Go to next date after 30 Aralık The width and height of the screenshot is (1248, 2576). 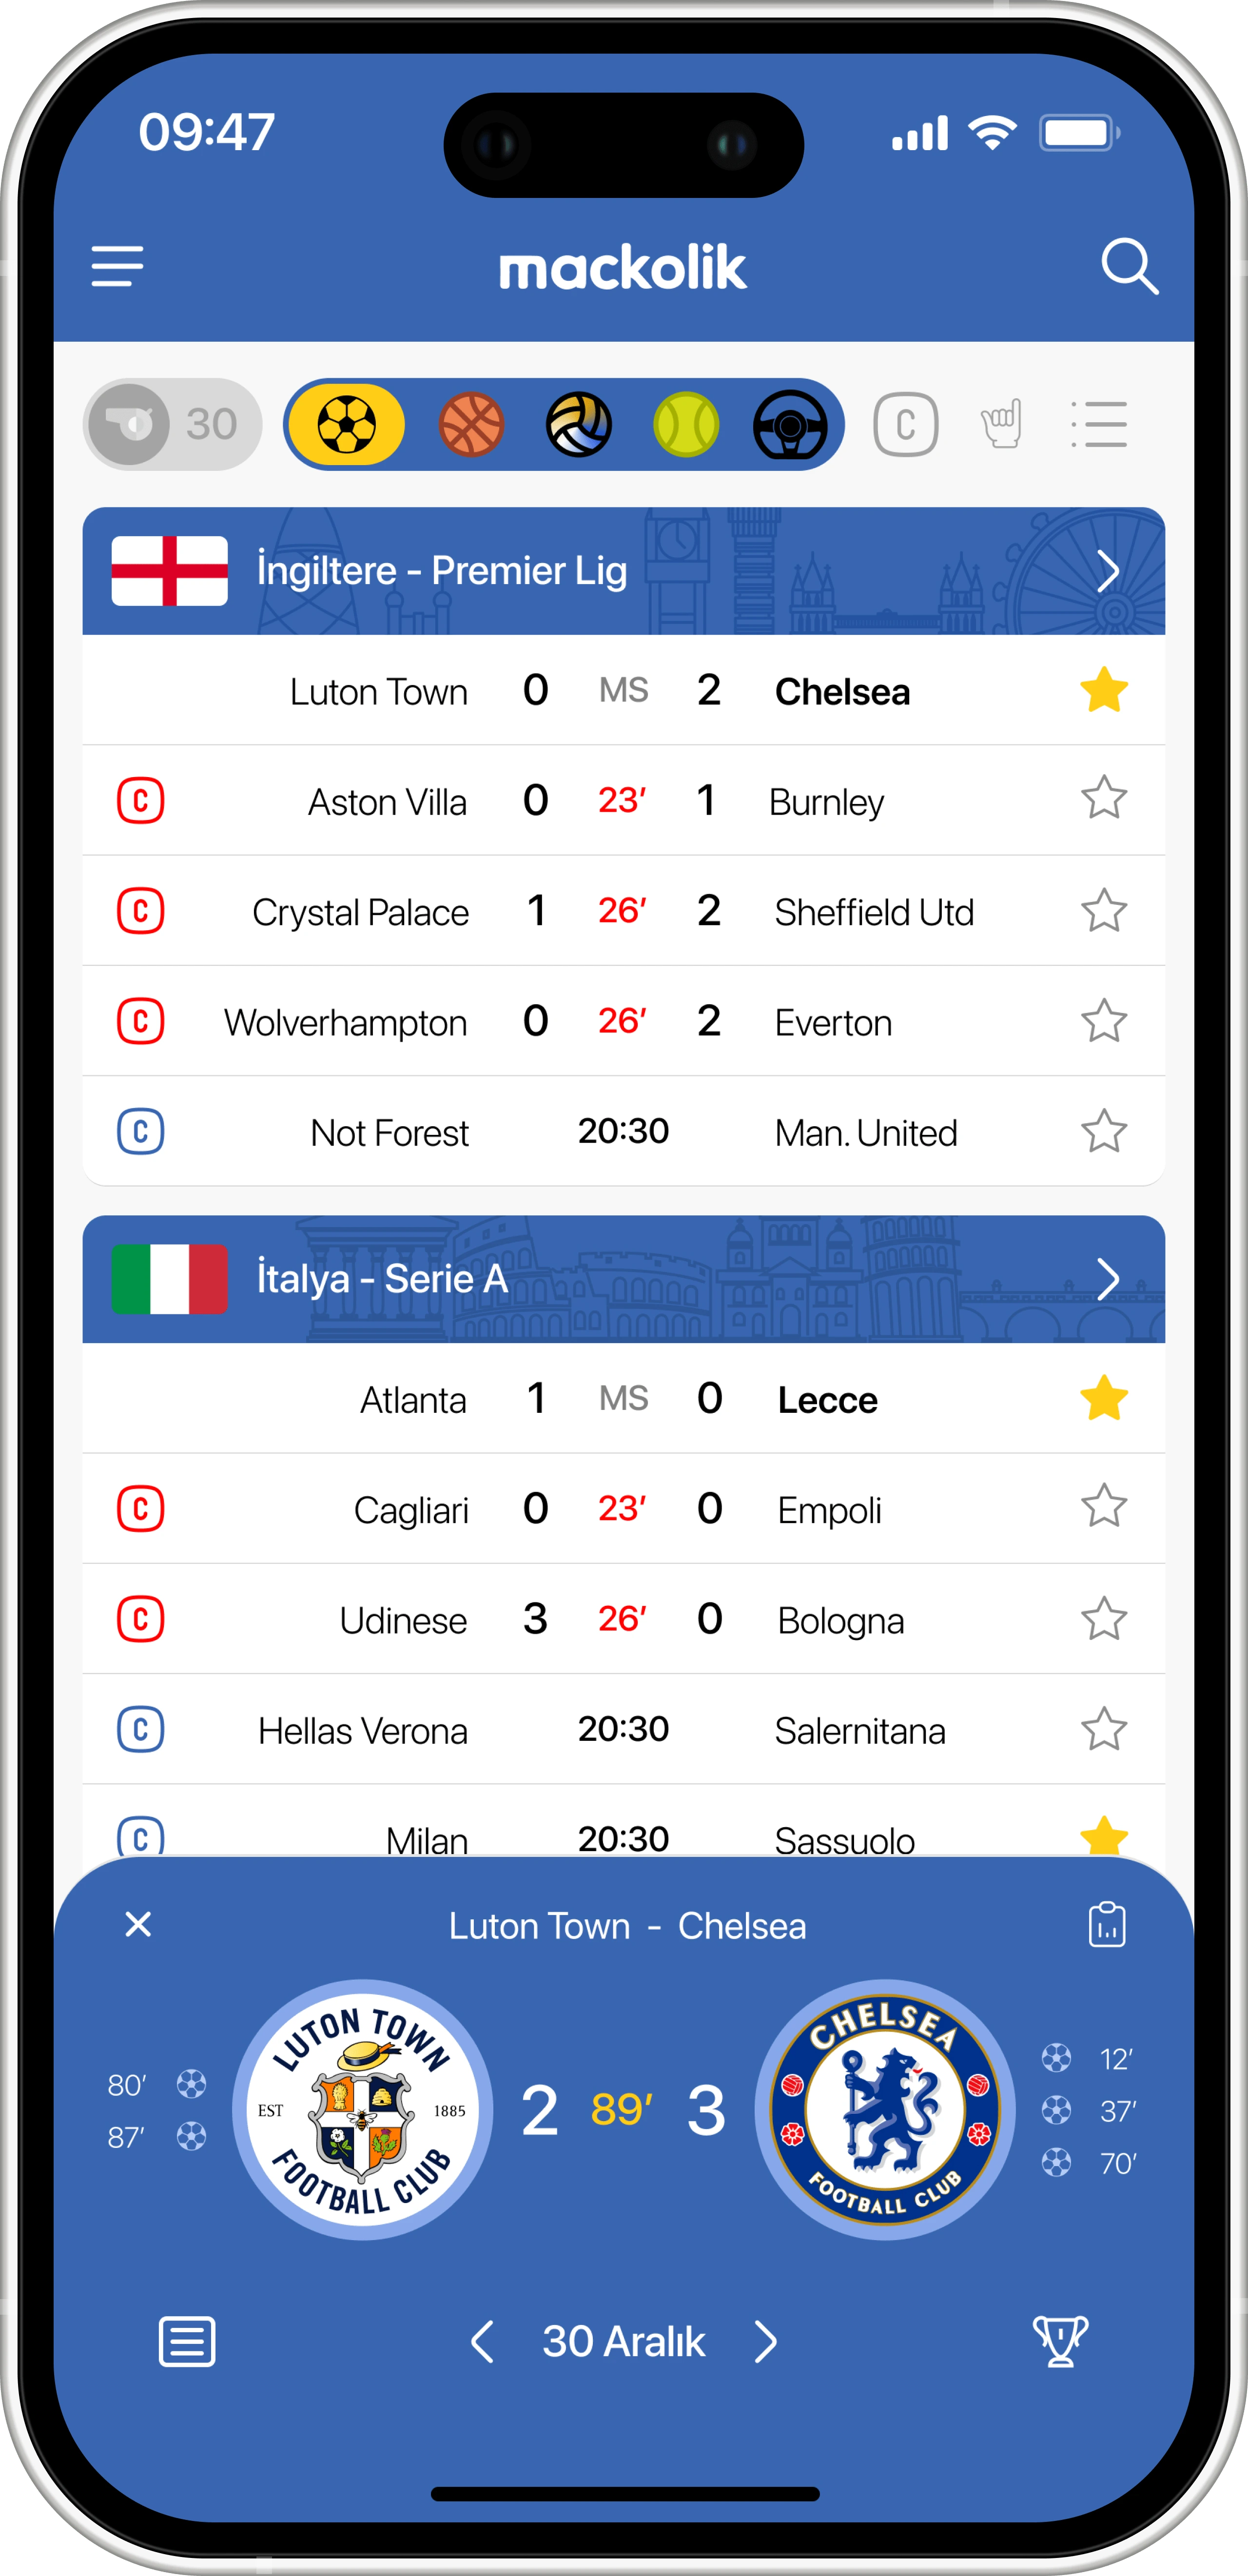(x=766, y=2342)
